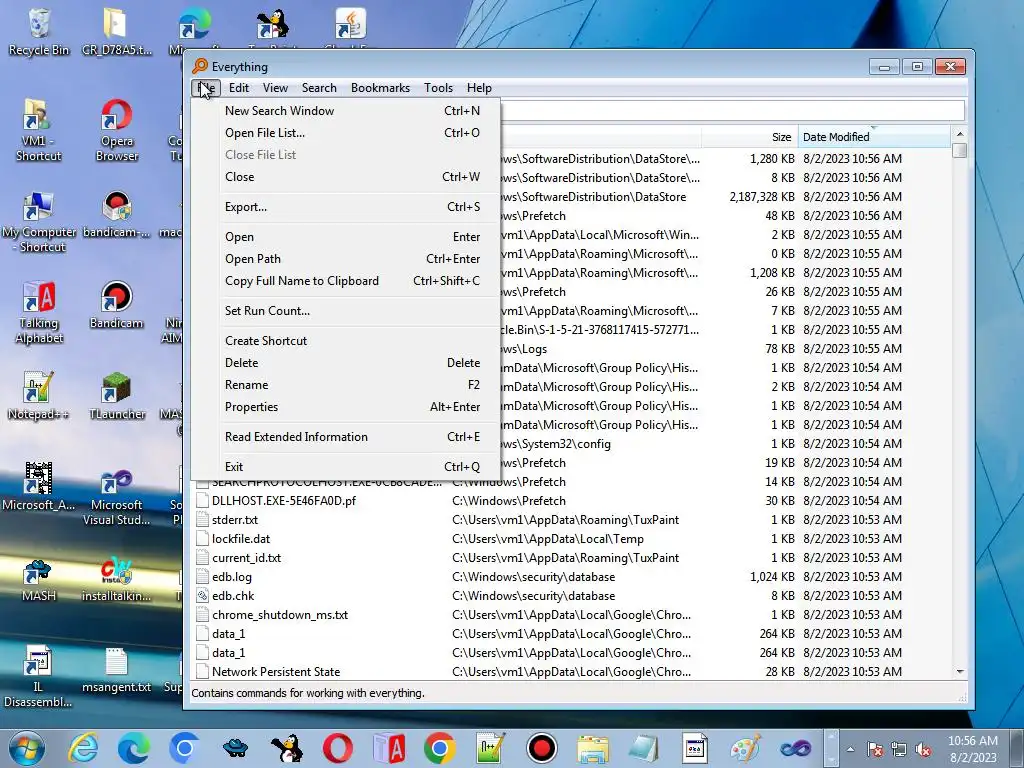Select Copy Full Name to Clipboard
Image resolution: width=1024 pixels, height=768 pixels.
(x=346, y=281)
